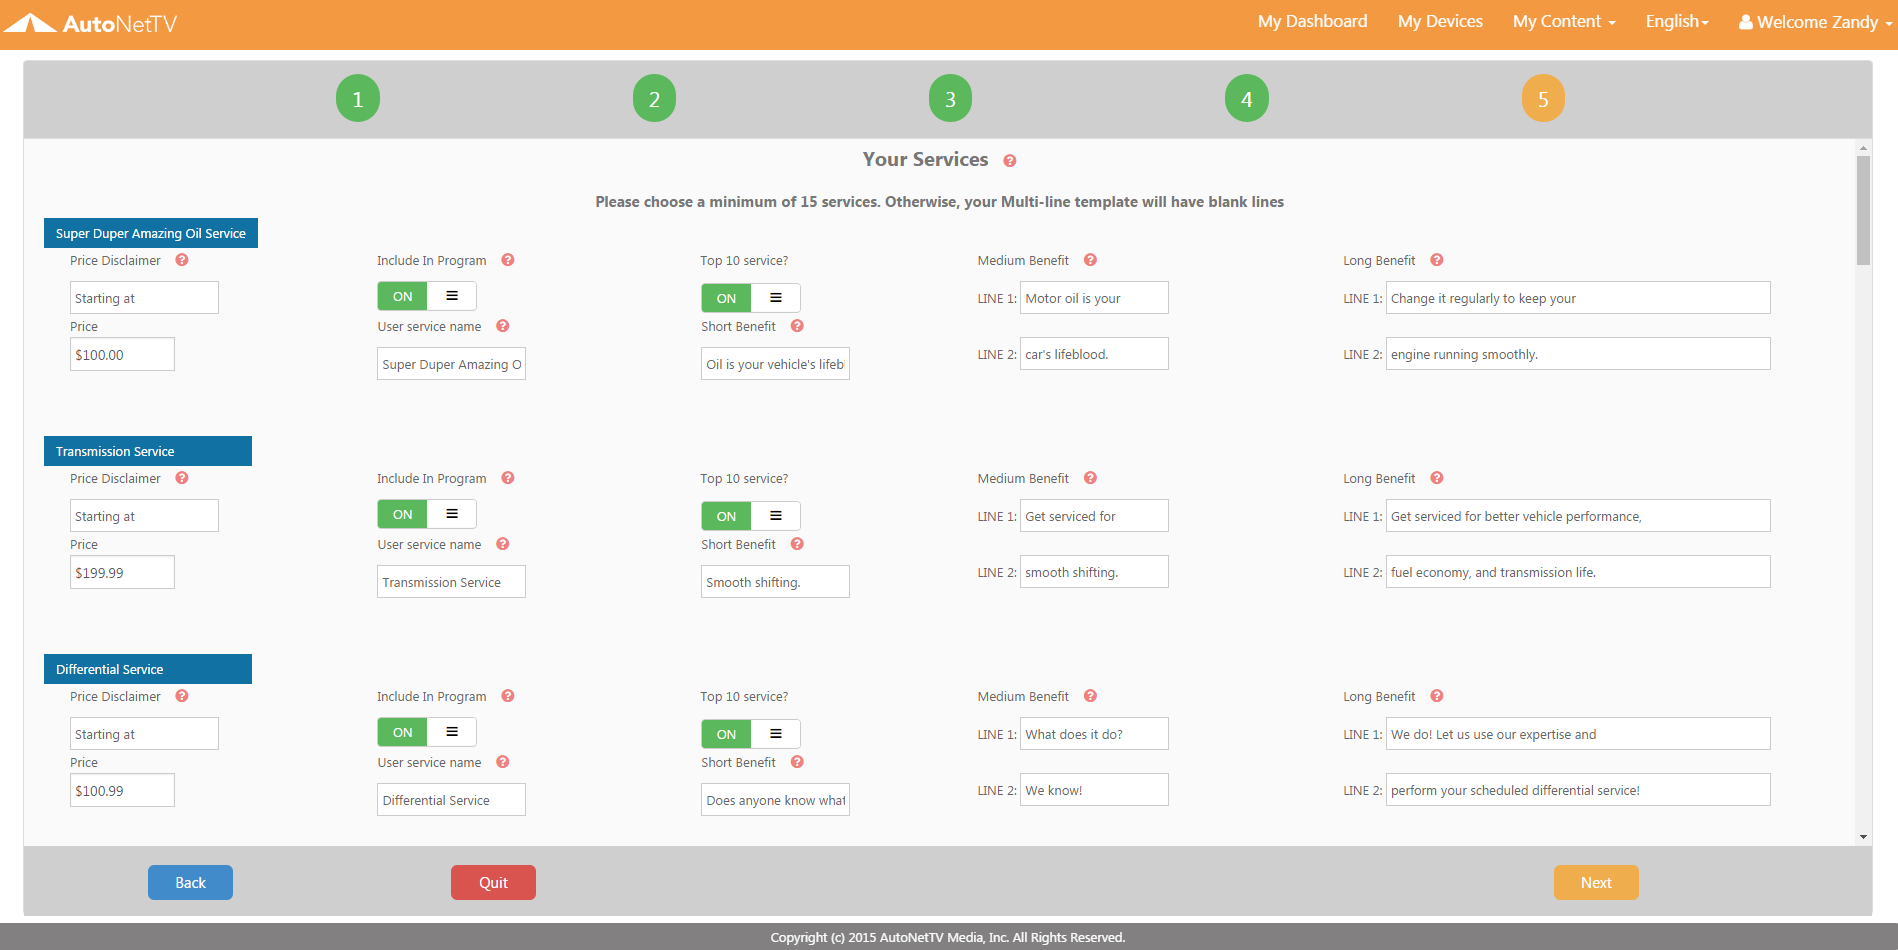The image size is (1898, 950).
Task: Go to My Dashboard
Action: tap(1312, 22)
